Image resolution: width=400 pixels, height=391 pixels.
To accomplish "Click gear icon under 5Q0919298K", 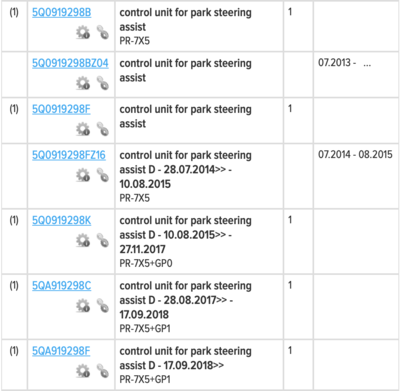I will (83, 241).
